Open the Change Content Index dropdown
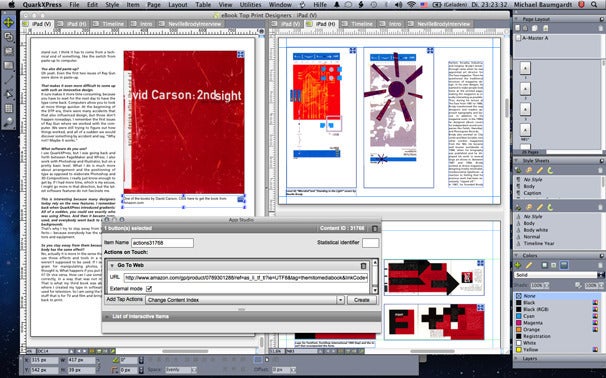The height and width of the screenshot is (378, 606). click(245, 300)
